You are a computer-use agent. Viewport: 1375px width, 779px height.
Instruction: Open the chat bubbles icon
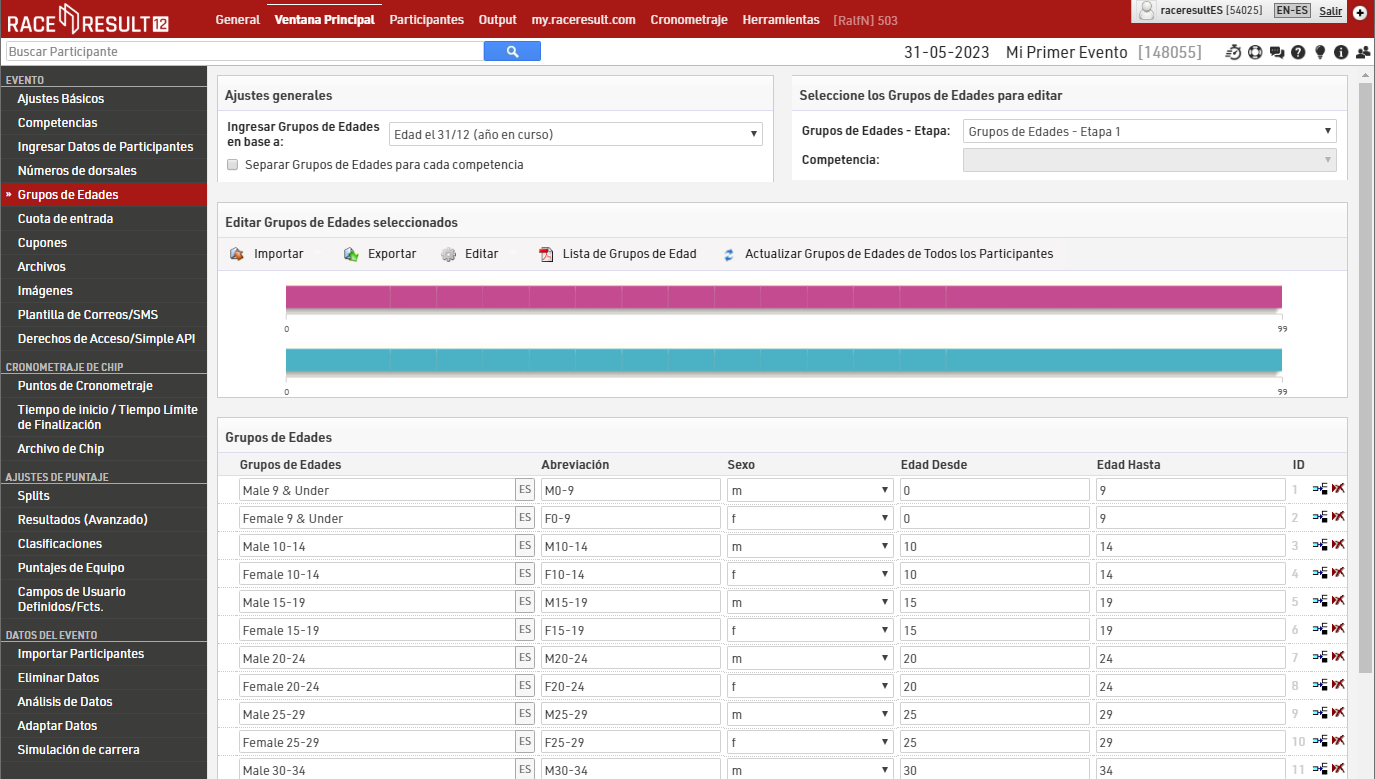(x=1277, y=52)
